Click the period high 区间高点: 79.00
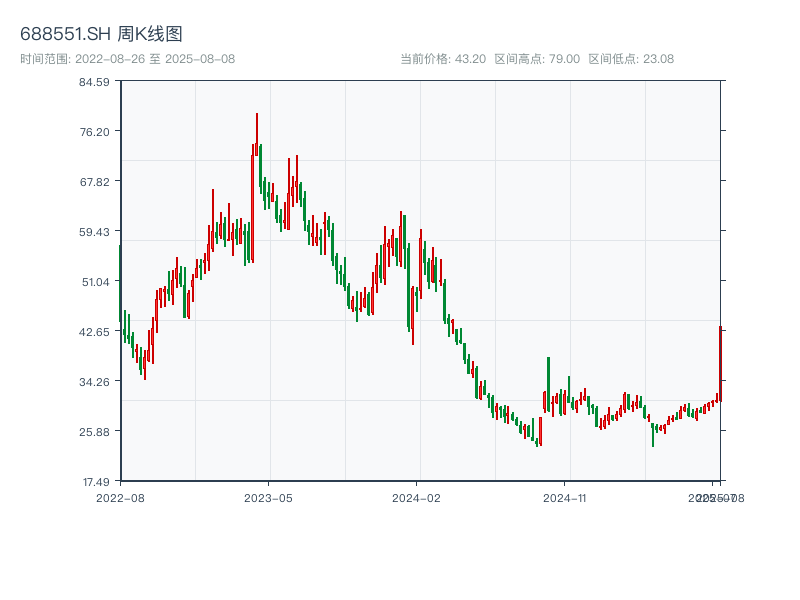Screen dimensions: 800x600 pyautogui.click(x=537, y=59)
